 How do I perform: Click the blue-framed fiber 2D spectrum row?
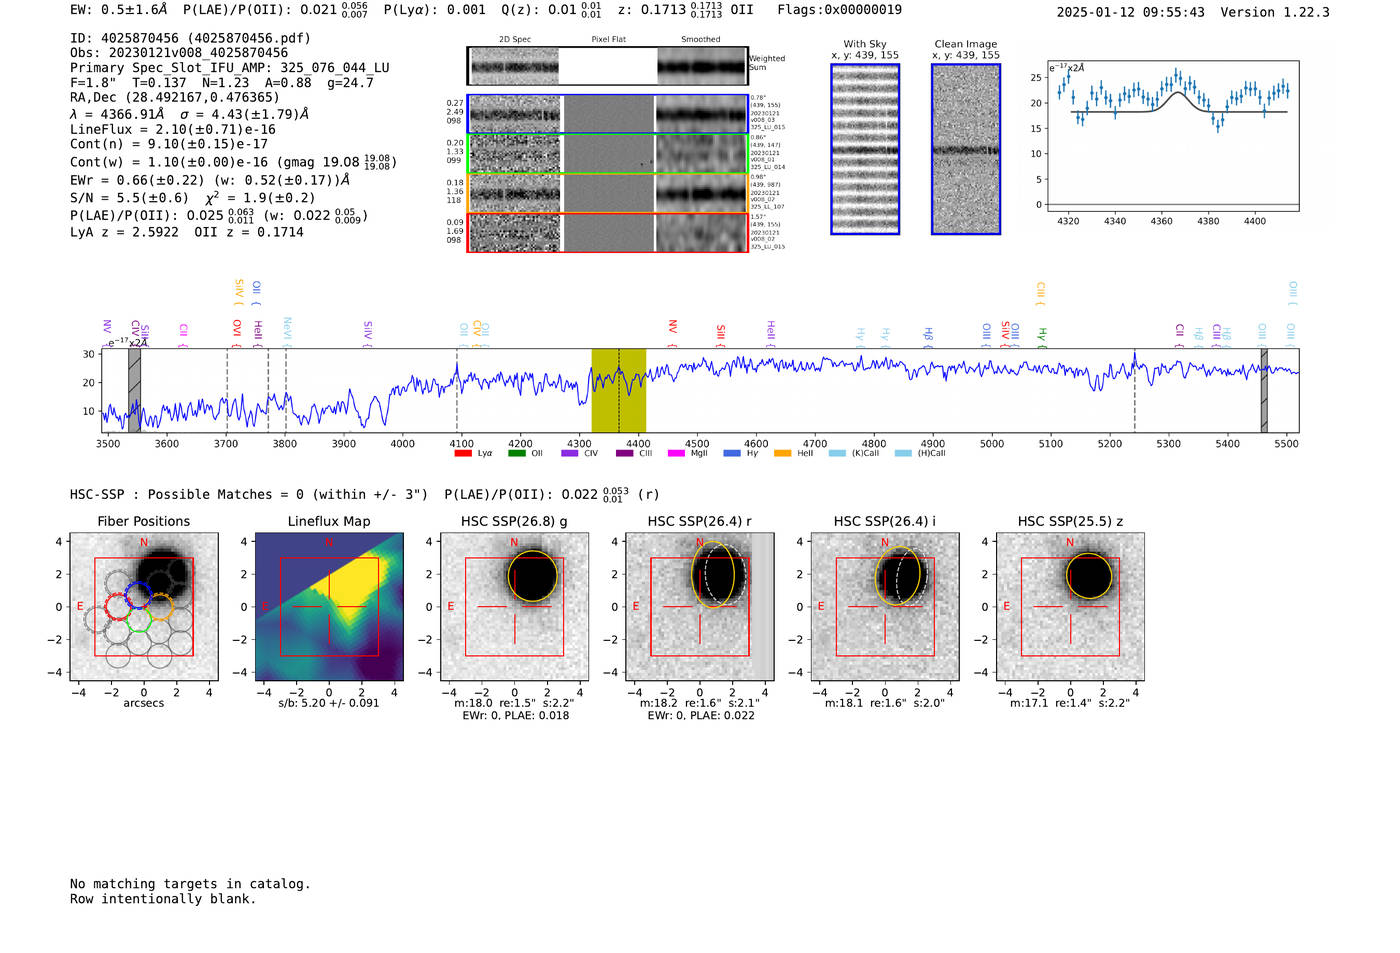click(608, 114)
